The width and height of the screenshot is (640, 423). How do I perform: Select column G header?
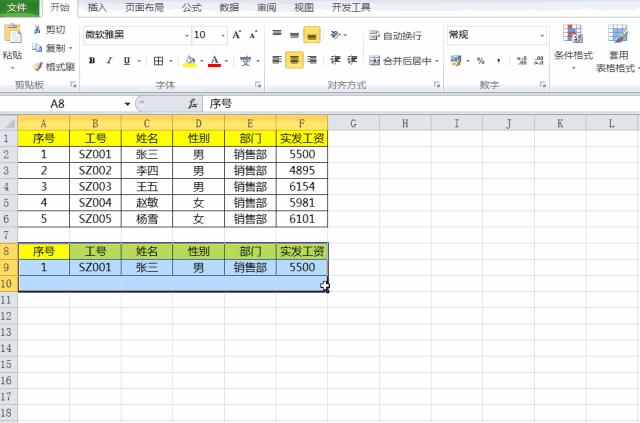(x=353, y=123)
